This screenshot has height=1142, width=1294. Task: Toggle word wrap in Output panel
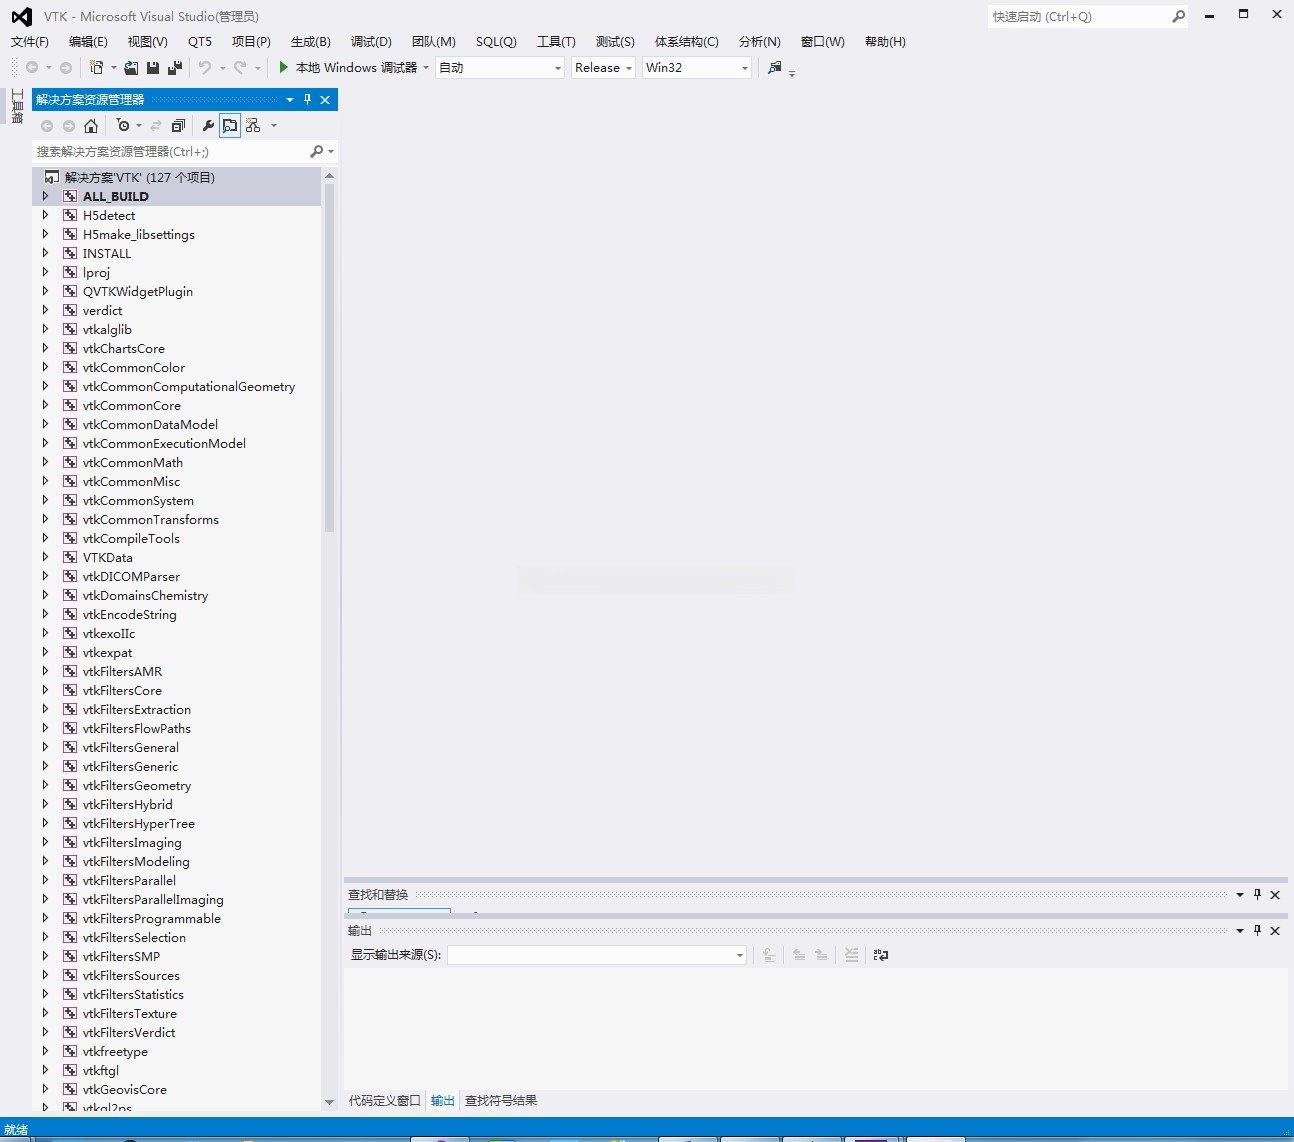pos(880,955)
